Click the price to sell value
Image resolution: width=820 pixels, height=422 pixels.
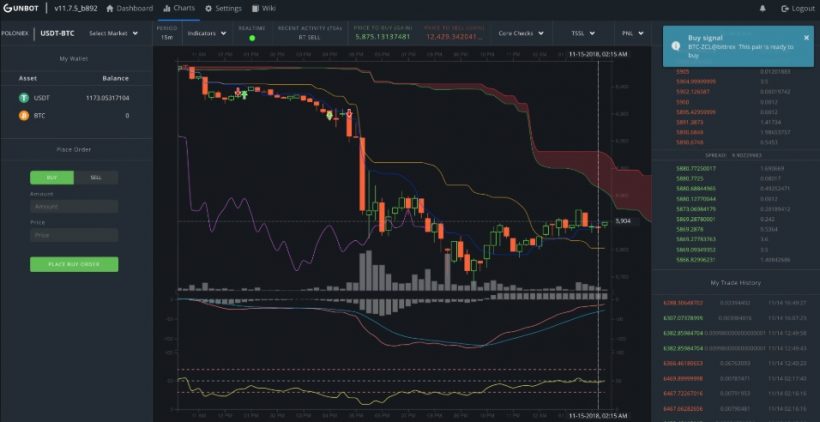pos(452,37)
